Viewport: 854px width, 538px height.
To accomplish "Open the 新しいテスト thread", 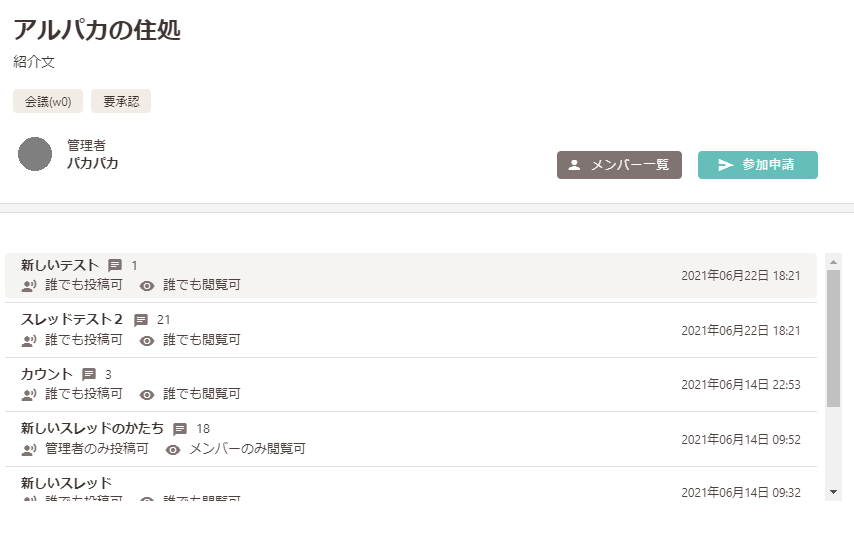I will tap(411, 276).
